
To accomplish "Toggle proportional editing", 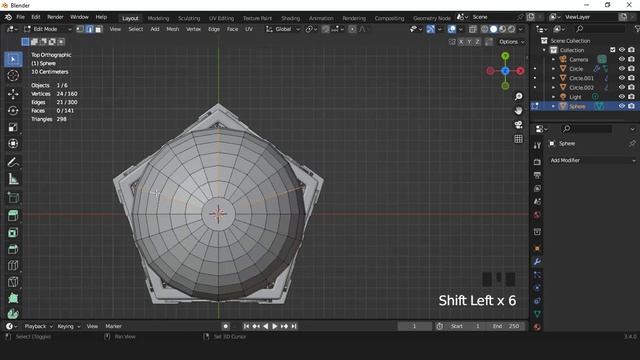I will [x=352, y=29].
